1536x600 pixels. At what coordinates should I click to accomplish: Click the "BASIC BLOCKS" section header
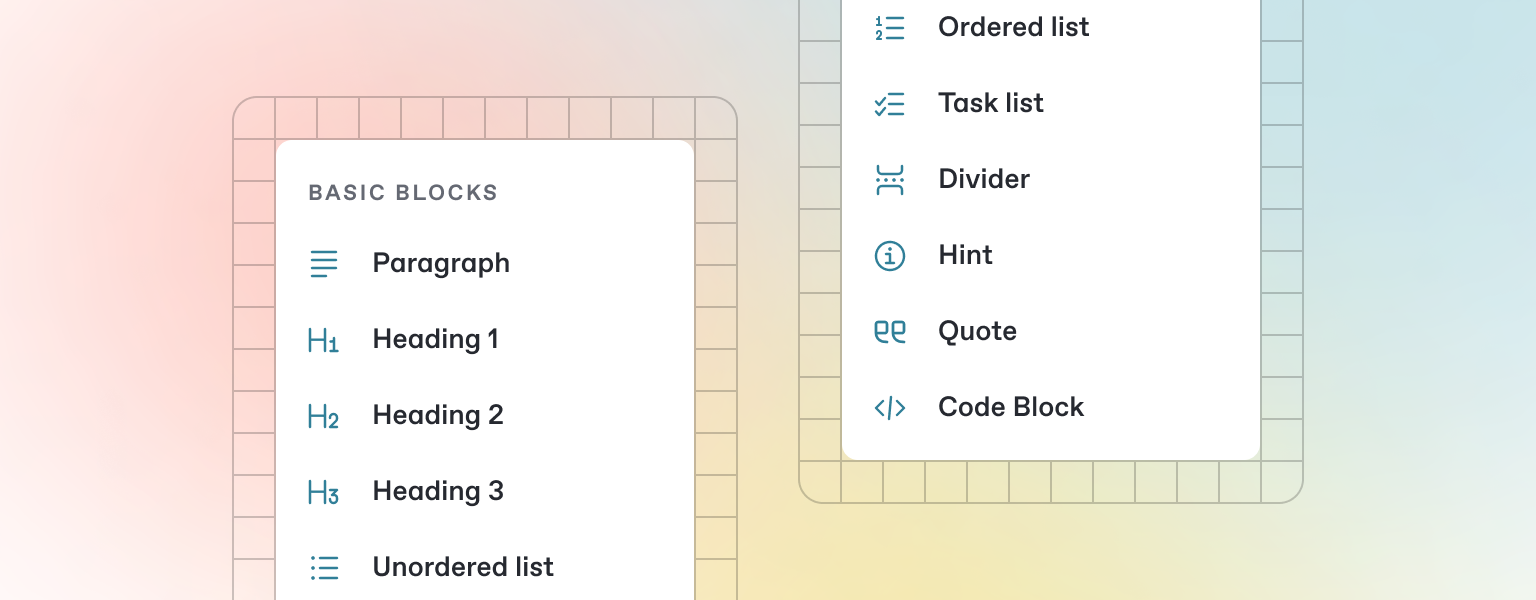tap(403, 193)
